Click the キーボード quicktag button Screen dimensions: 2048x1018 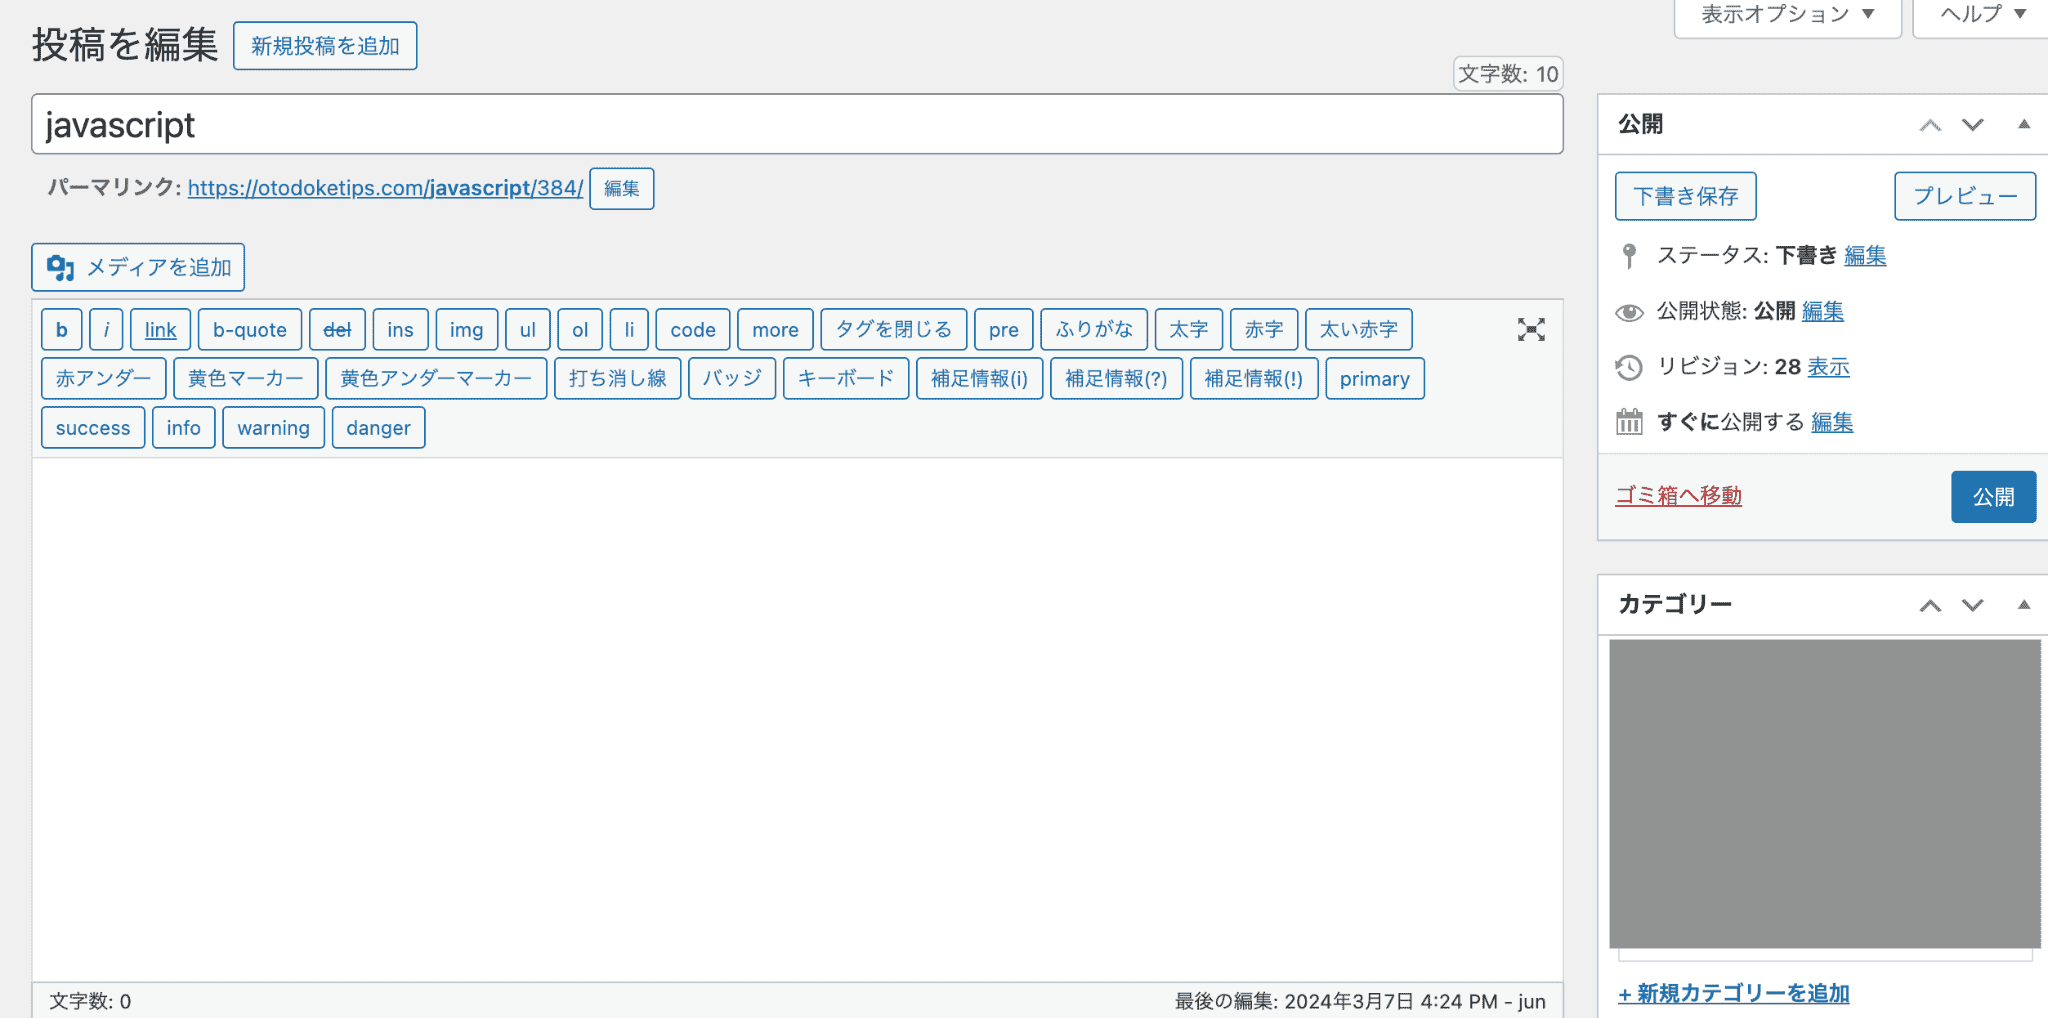(846, 379)
